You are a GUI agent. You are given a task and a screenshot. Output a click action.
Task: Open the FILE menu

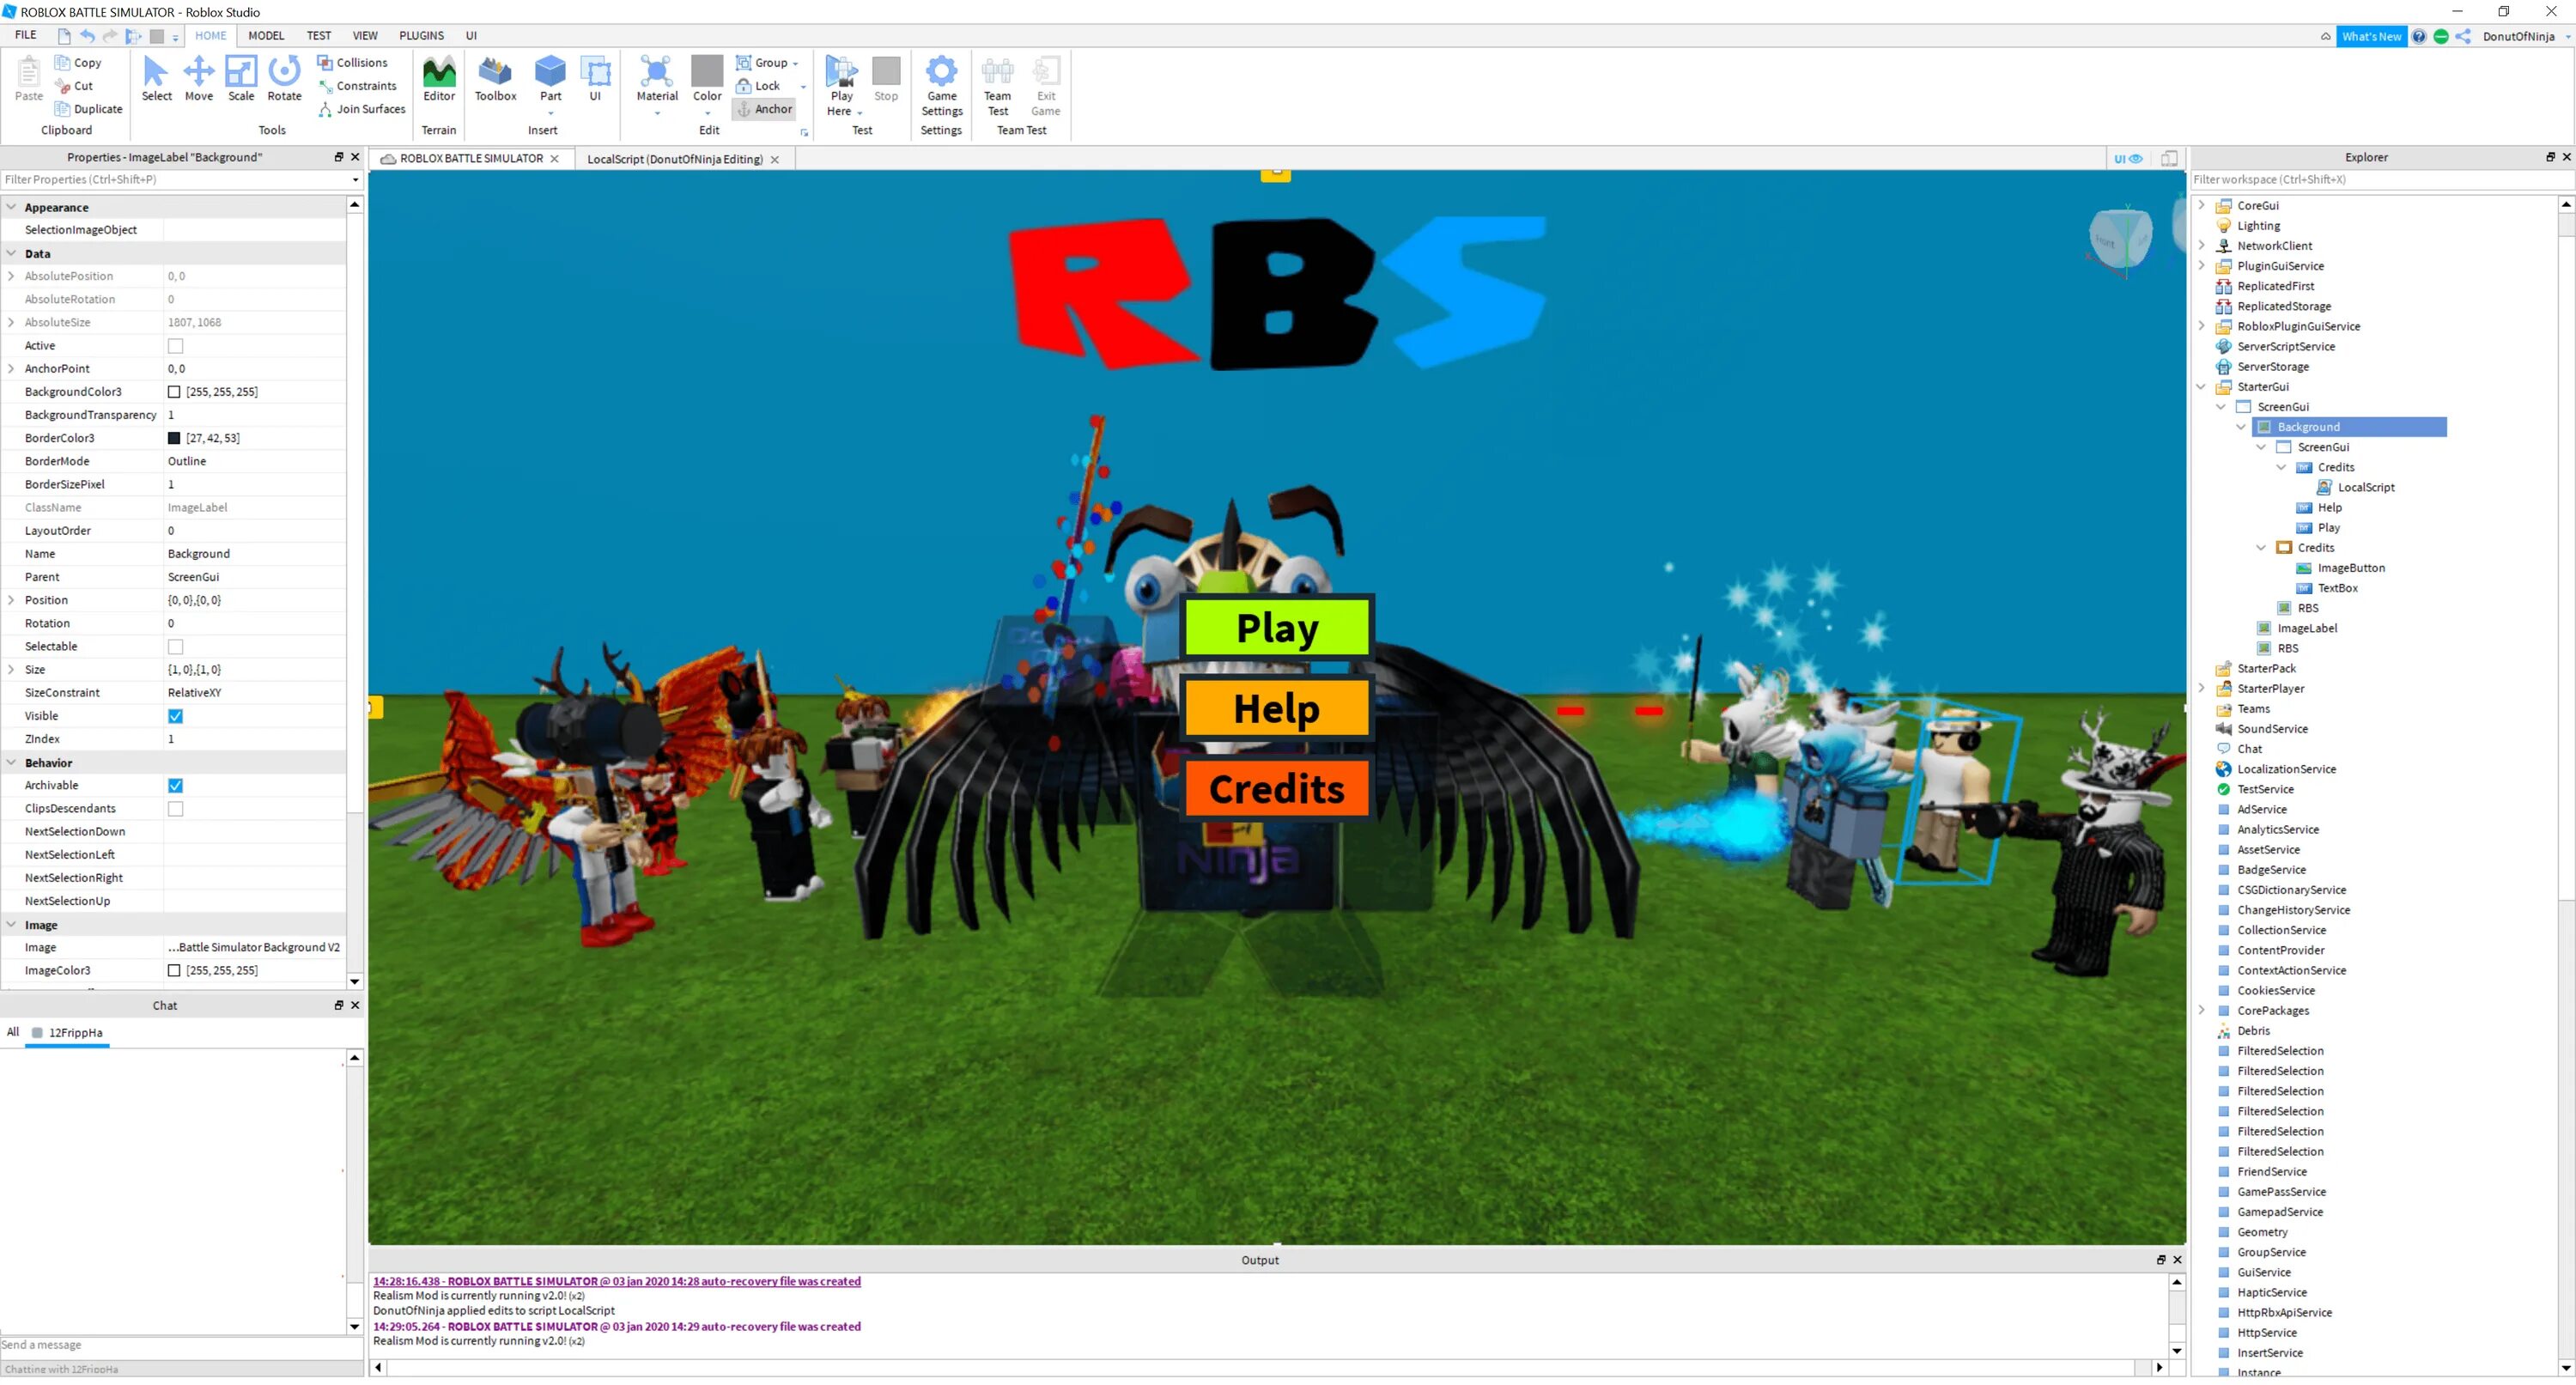(26, 35)
